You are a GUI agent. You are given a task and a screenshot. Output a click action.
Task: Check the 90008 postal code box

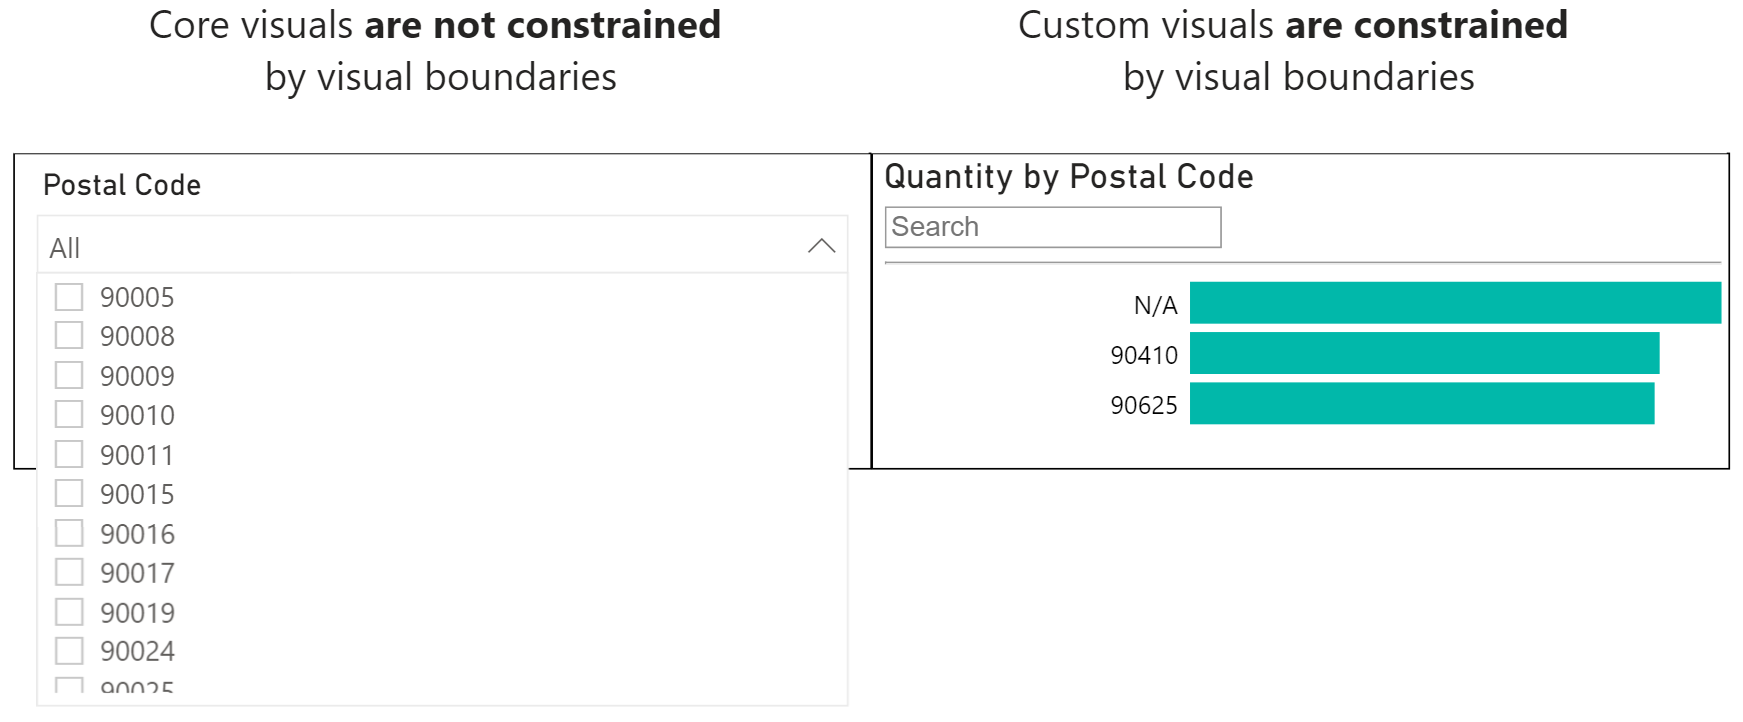pyautogui.click(x=69, y=336)
